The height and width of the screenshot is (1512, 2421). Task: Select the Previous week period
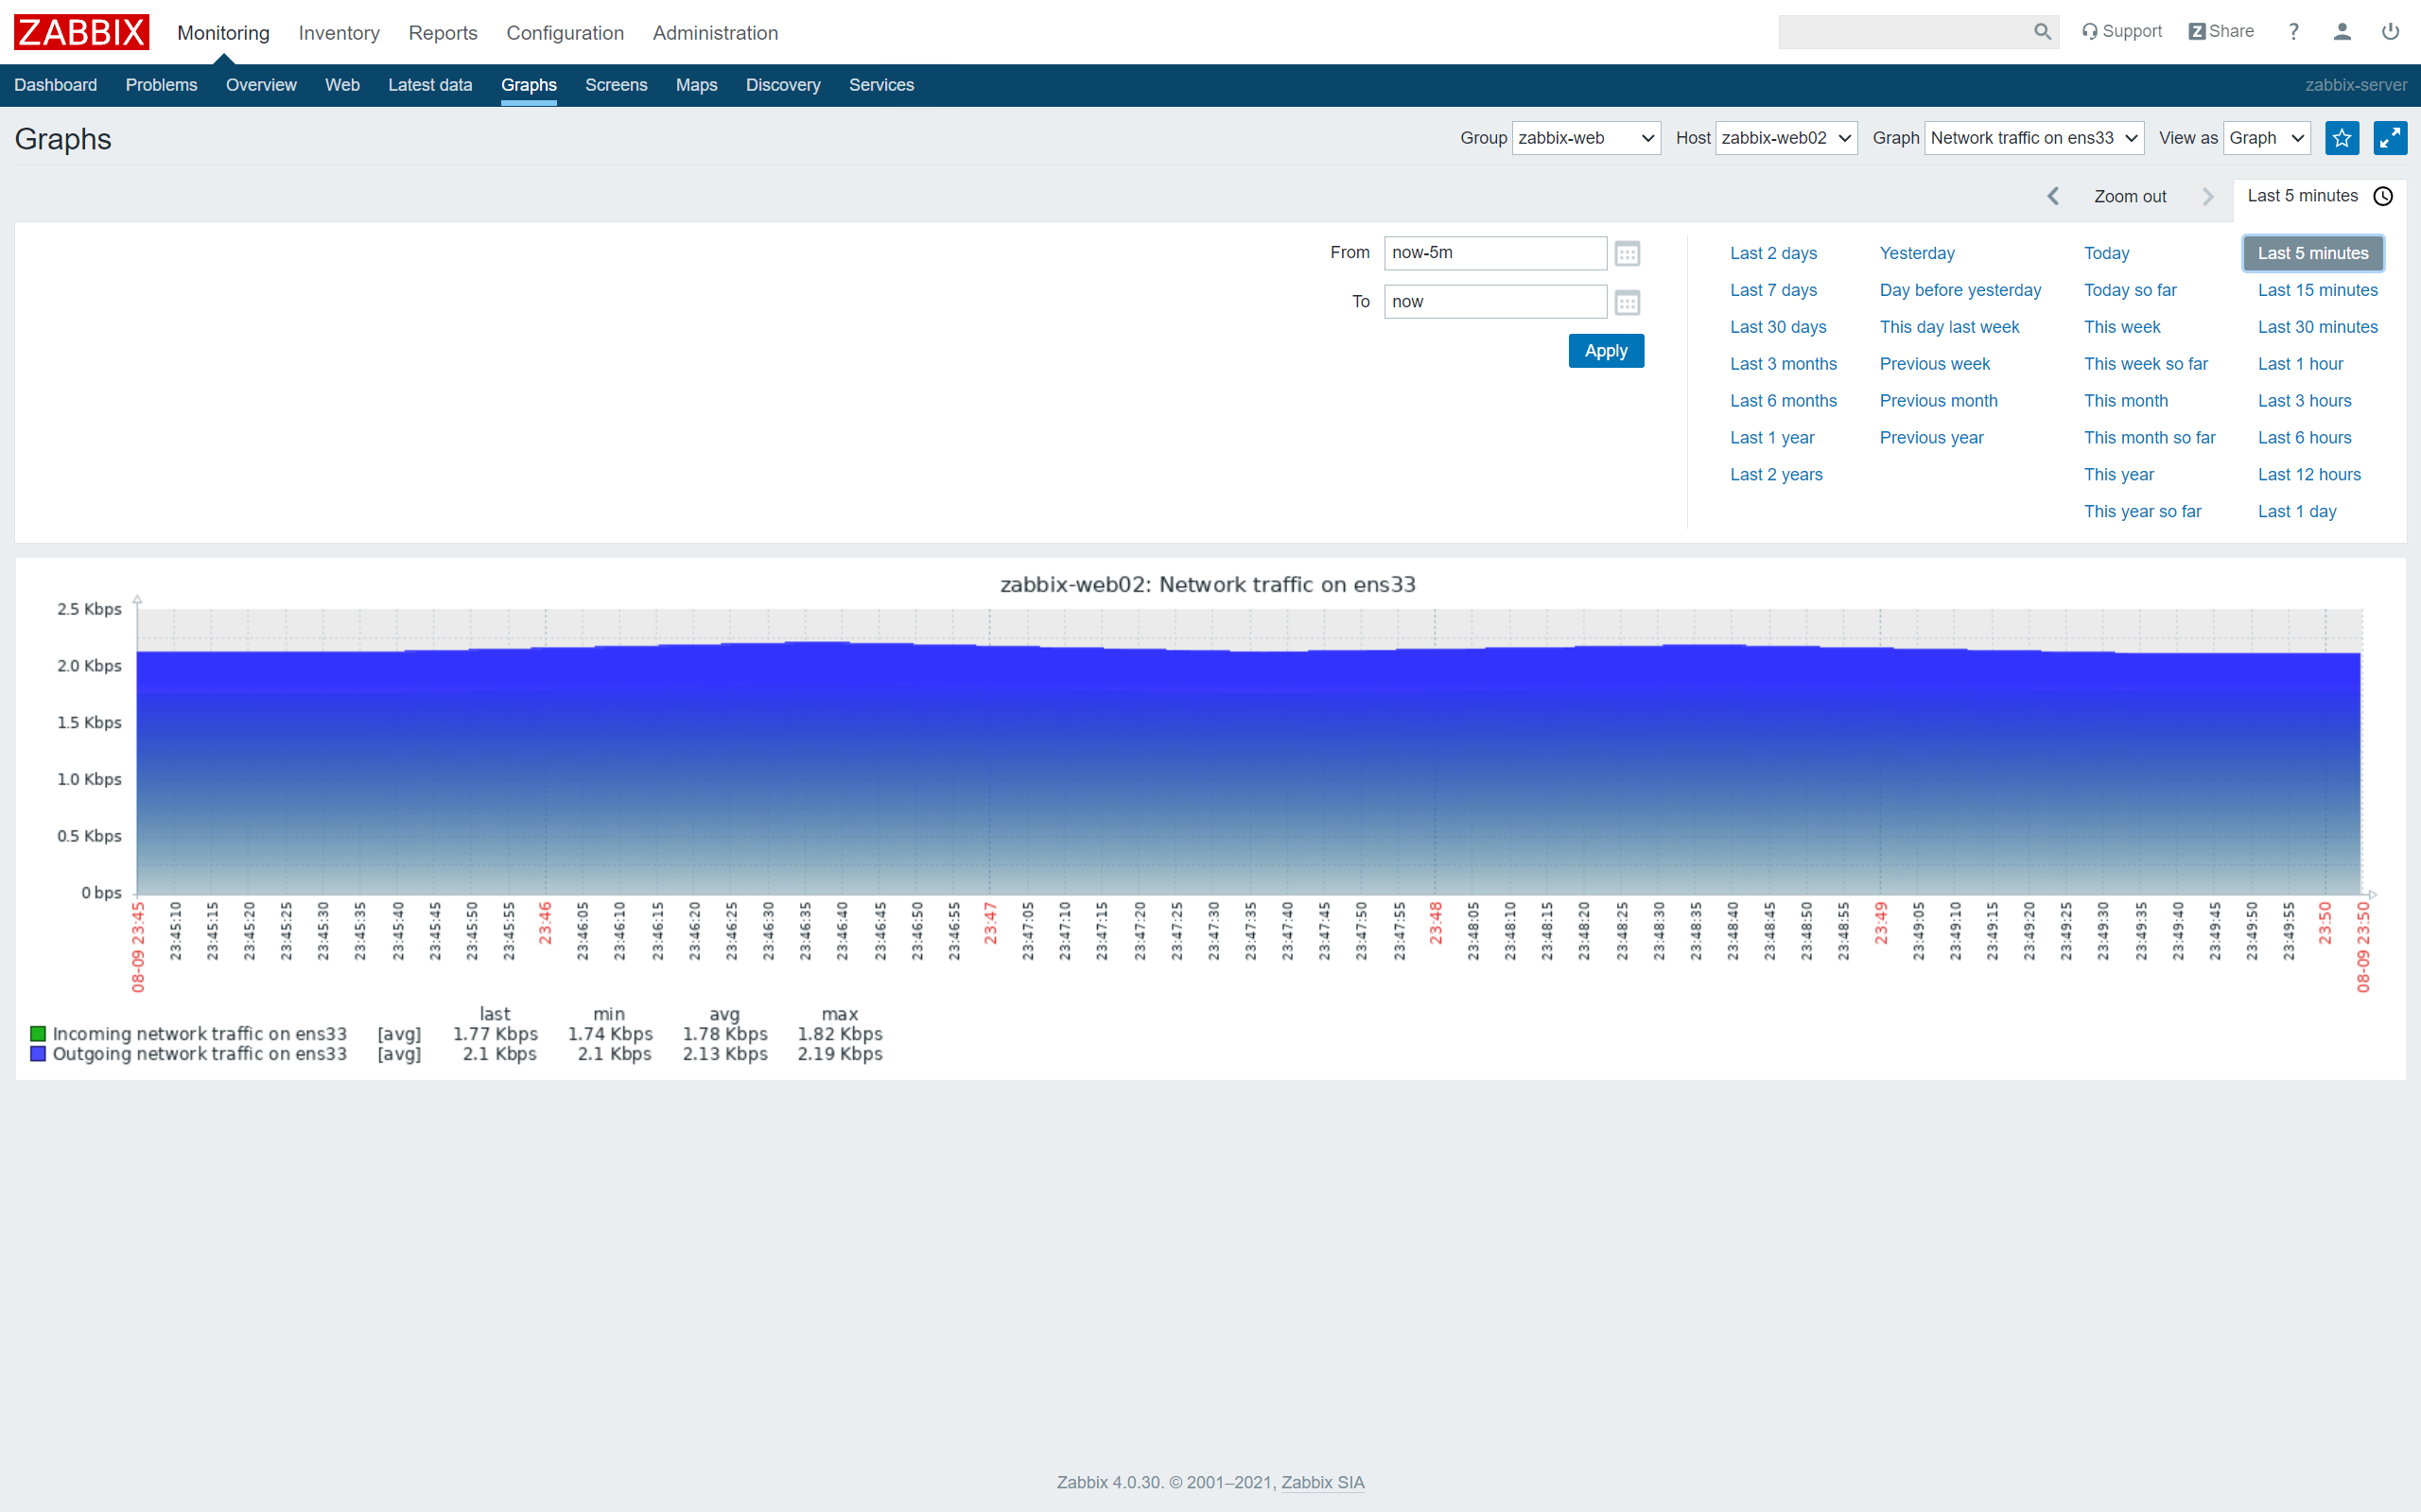click(1934, 364)
